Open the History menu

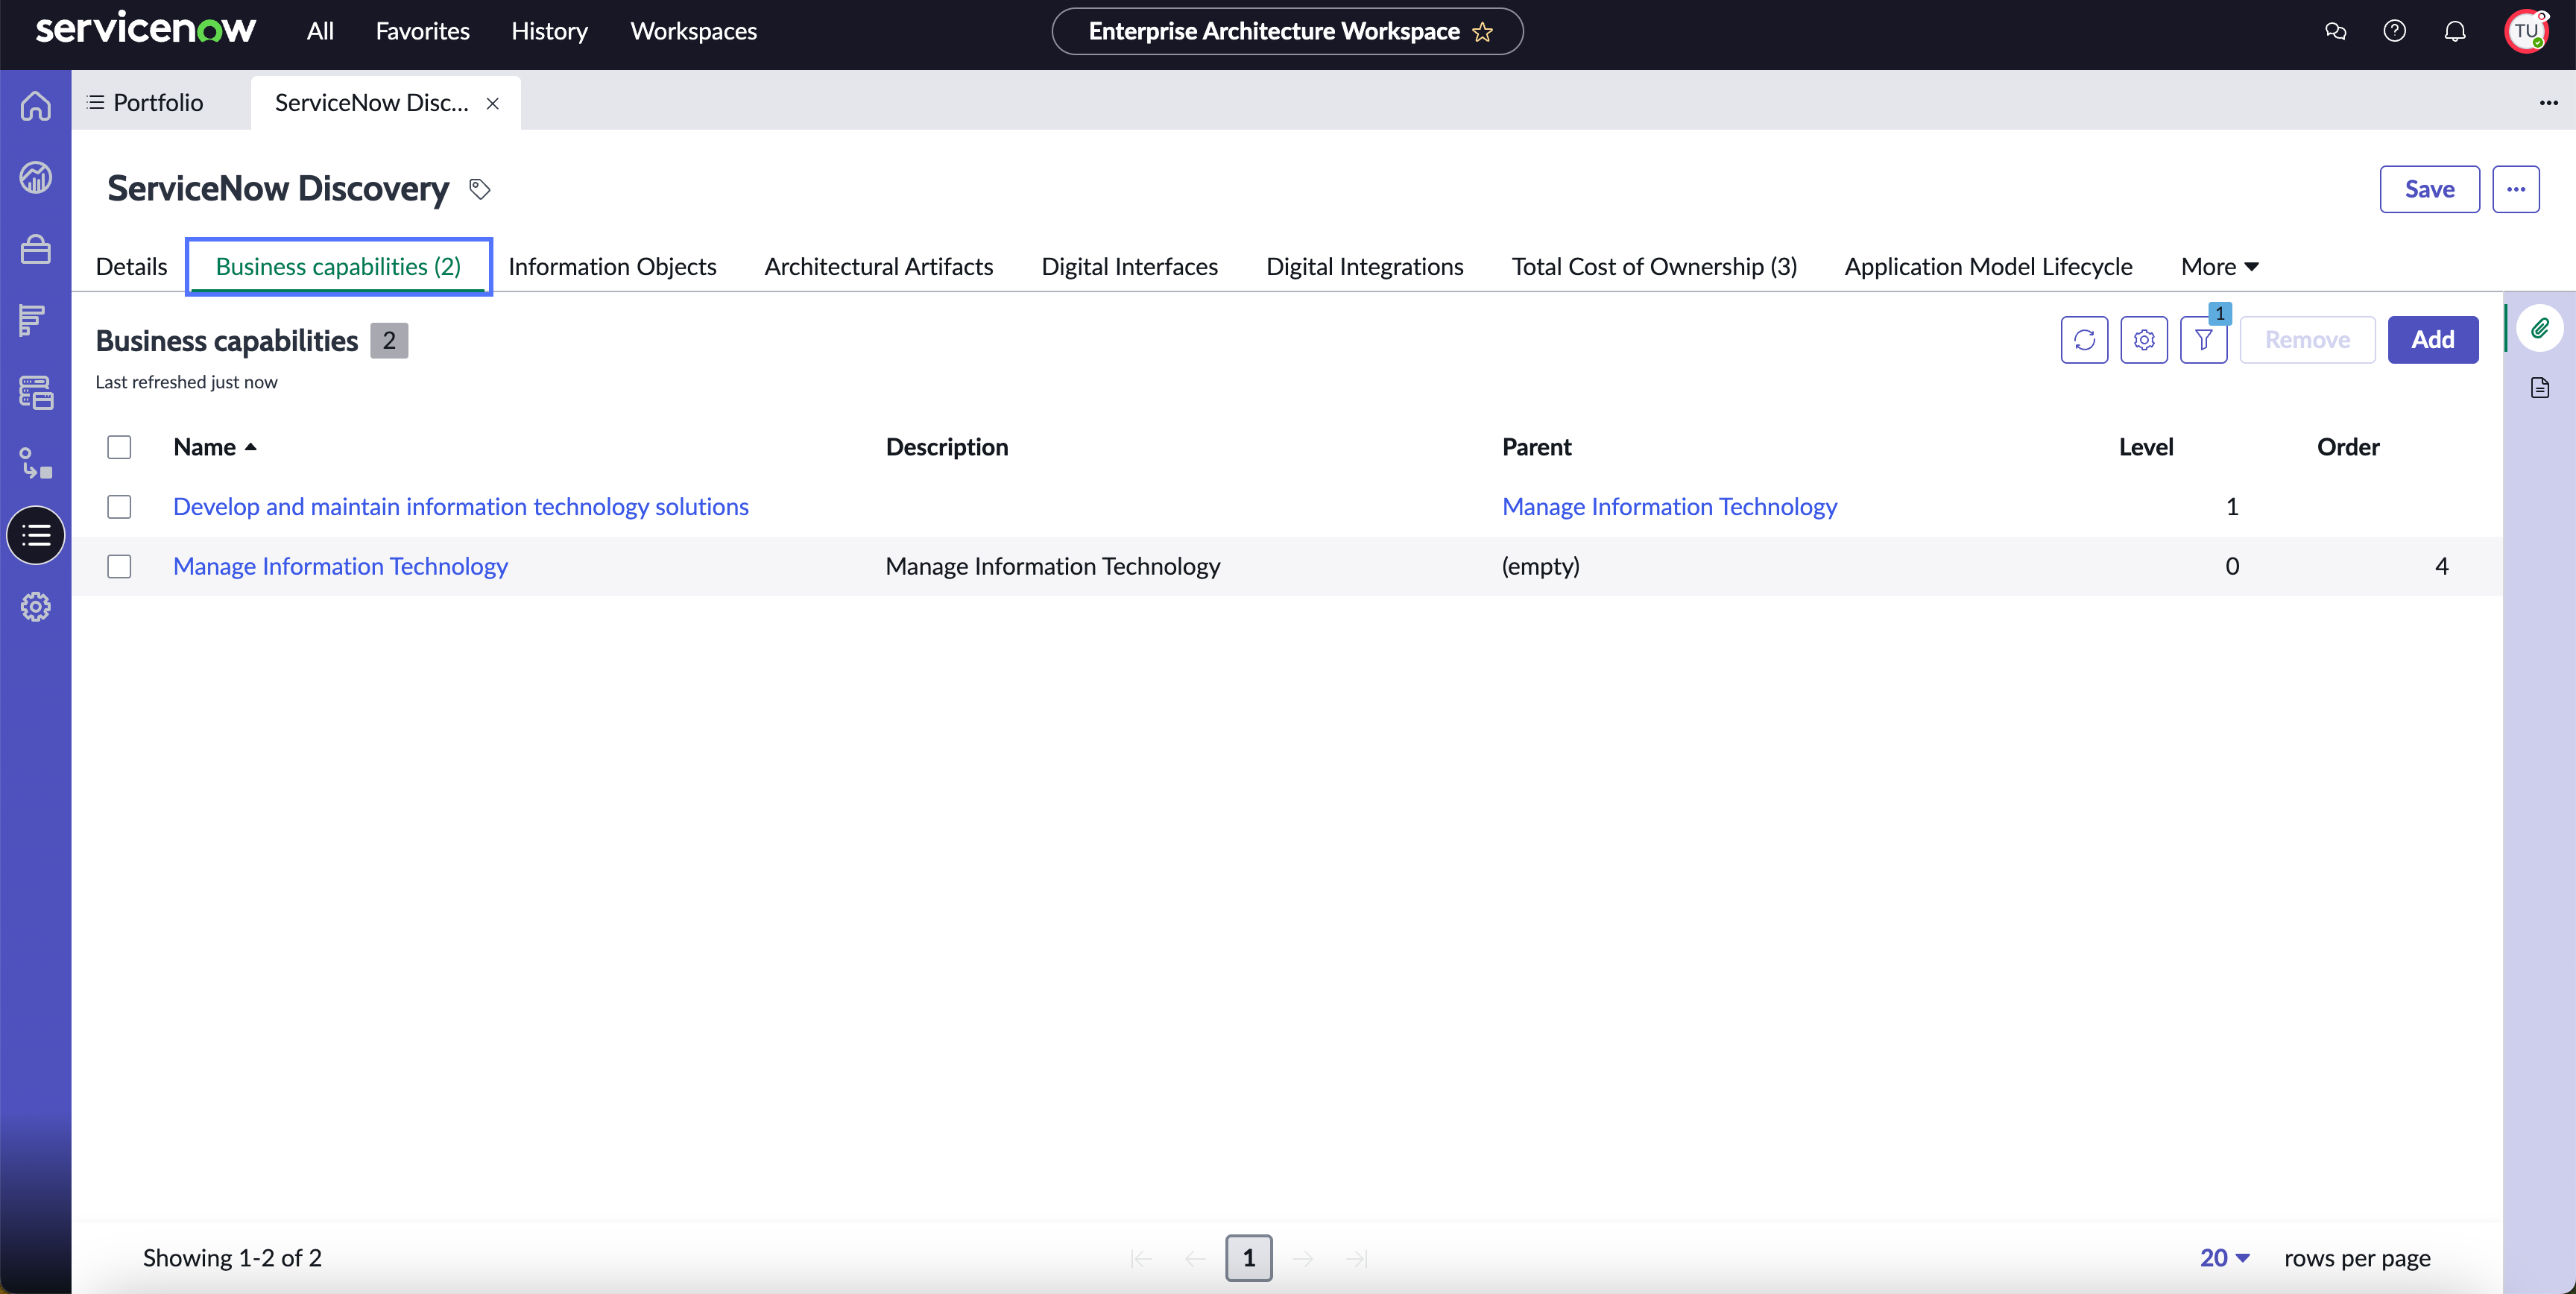point(549,31)
